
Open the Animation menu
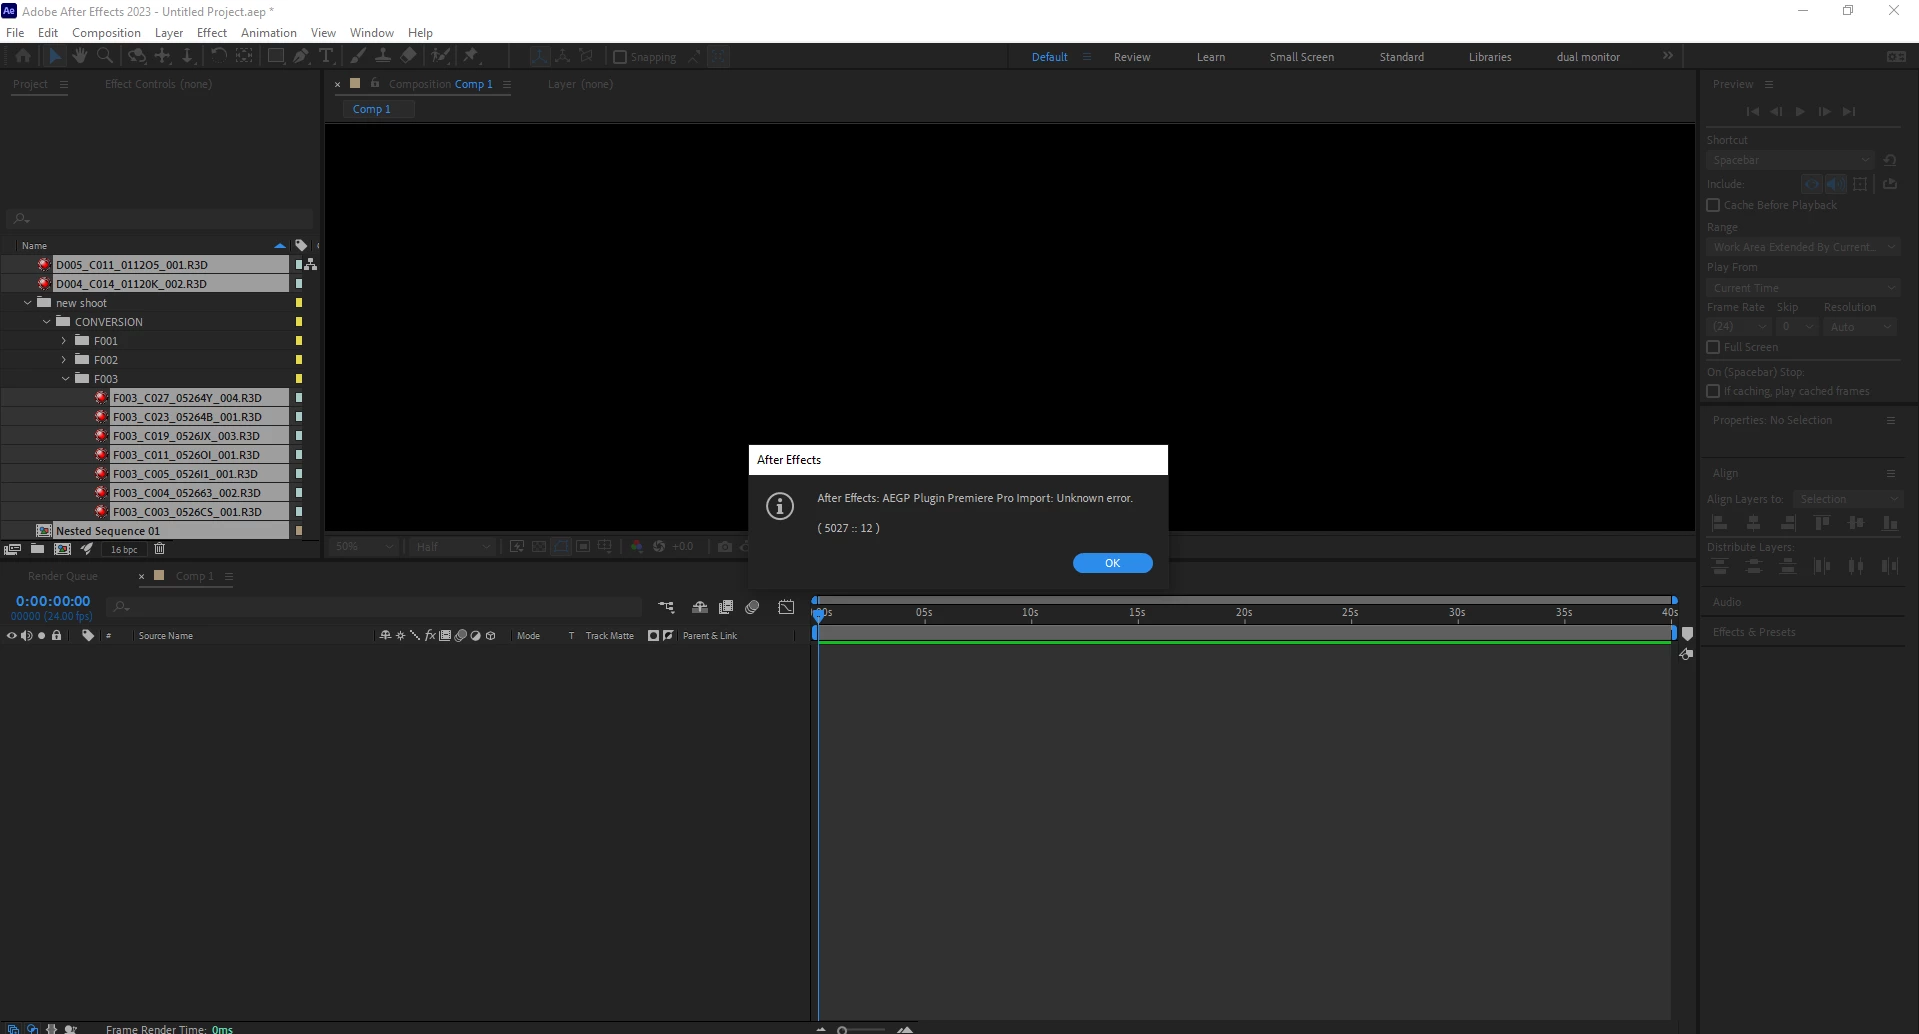coord(269,33)
